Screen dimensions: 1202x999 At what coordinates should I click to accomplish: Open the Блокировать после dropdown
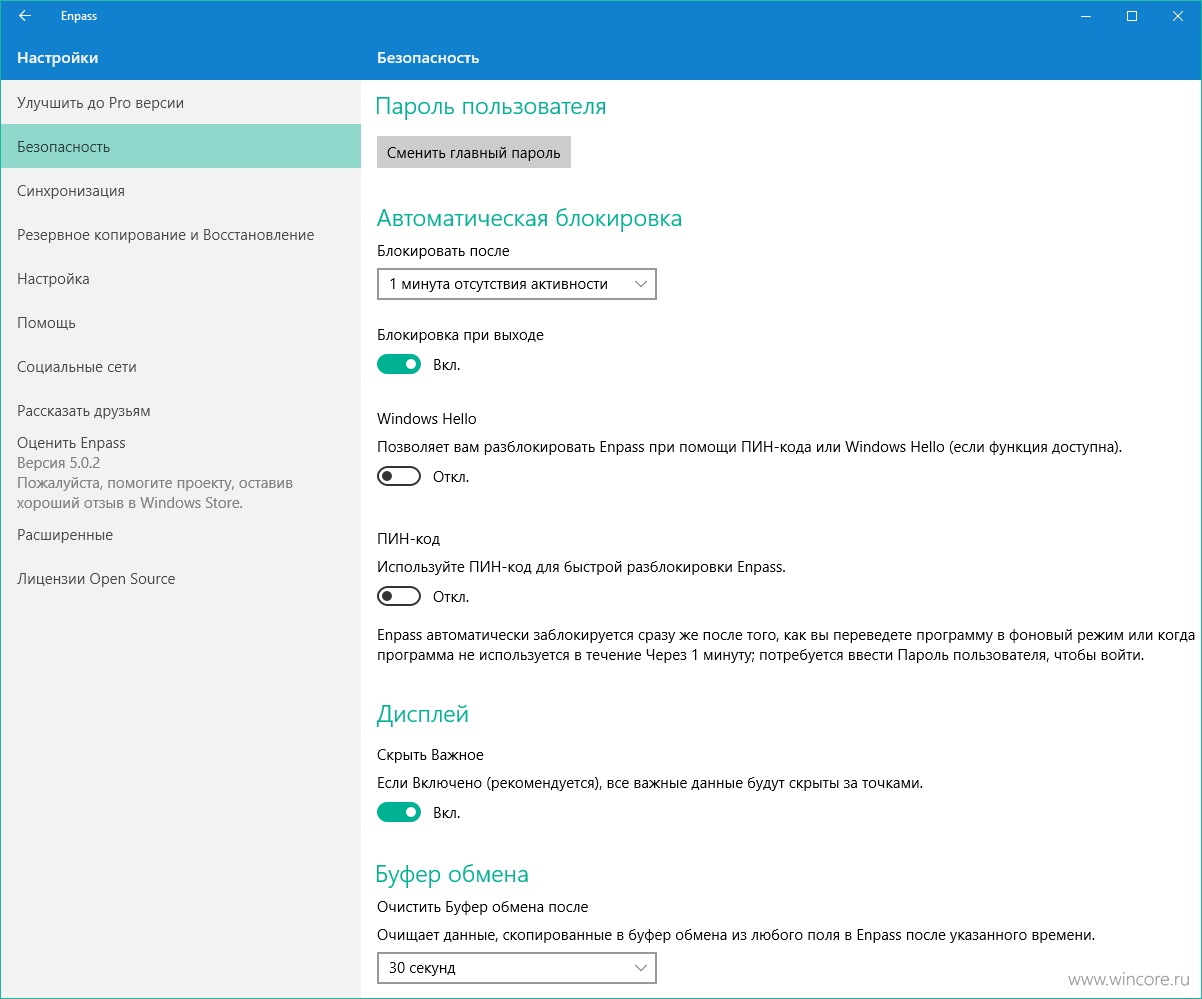point(517,284)
